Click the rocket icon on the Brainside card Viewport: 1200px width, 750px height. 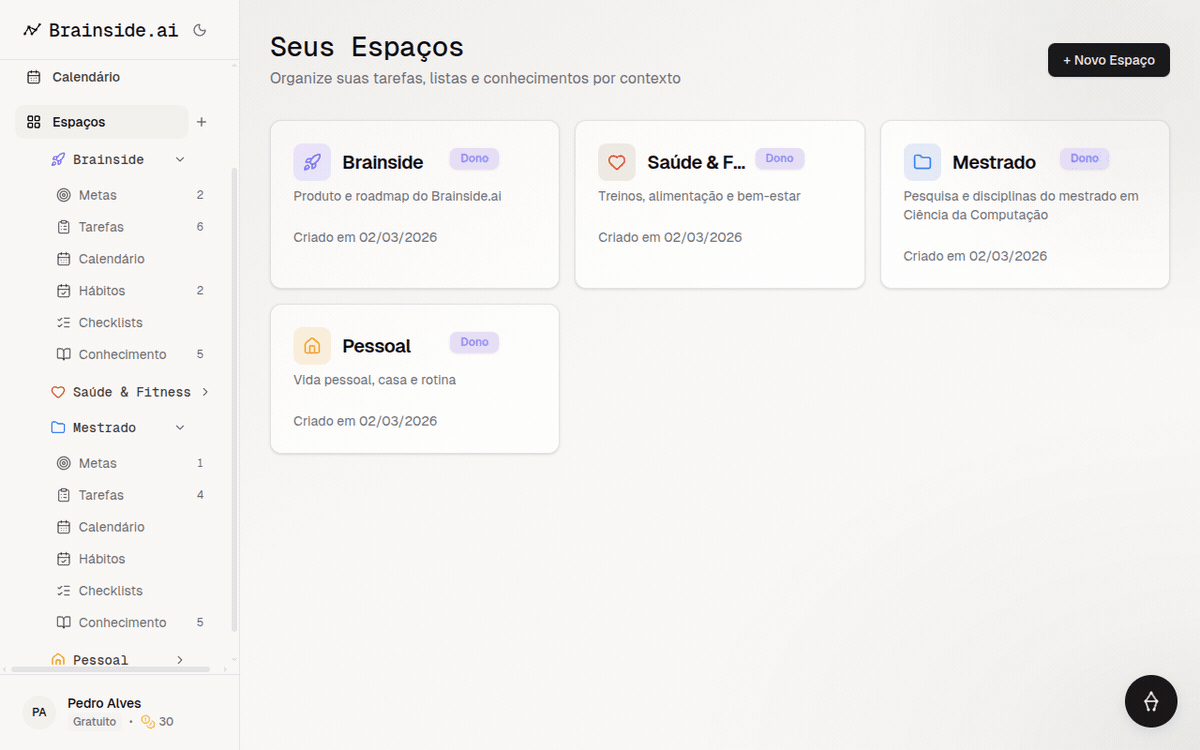click(x=312, y=161)
